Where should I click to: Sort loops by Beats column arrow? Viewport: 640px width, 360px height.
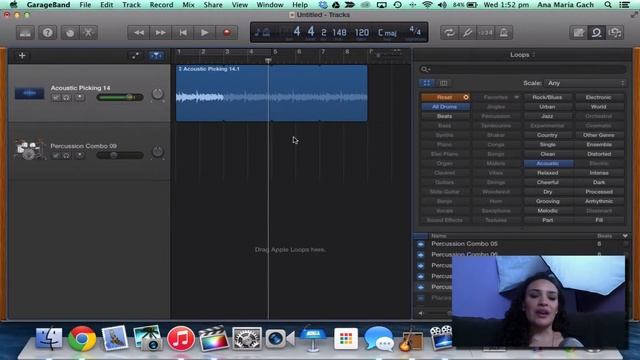[625, 236]
